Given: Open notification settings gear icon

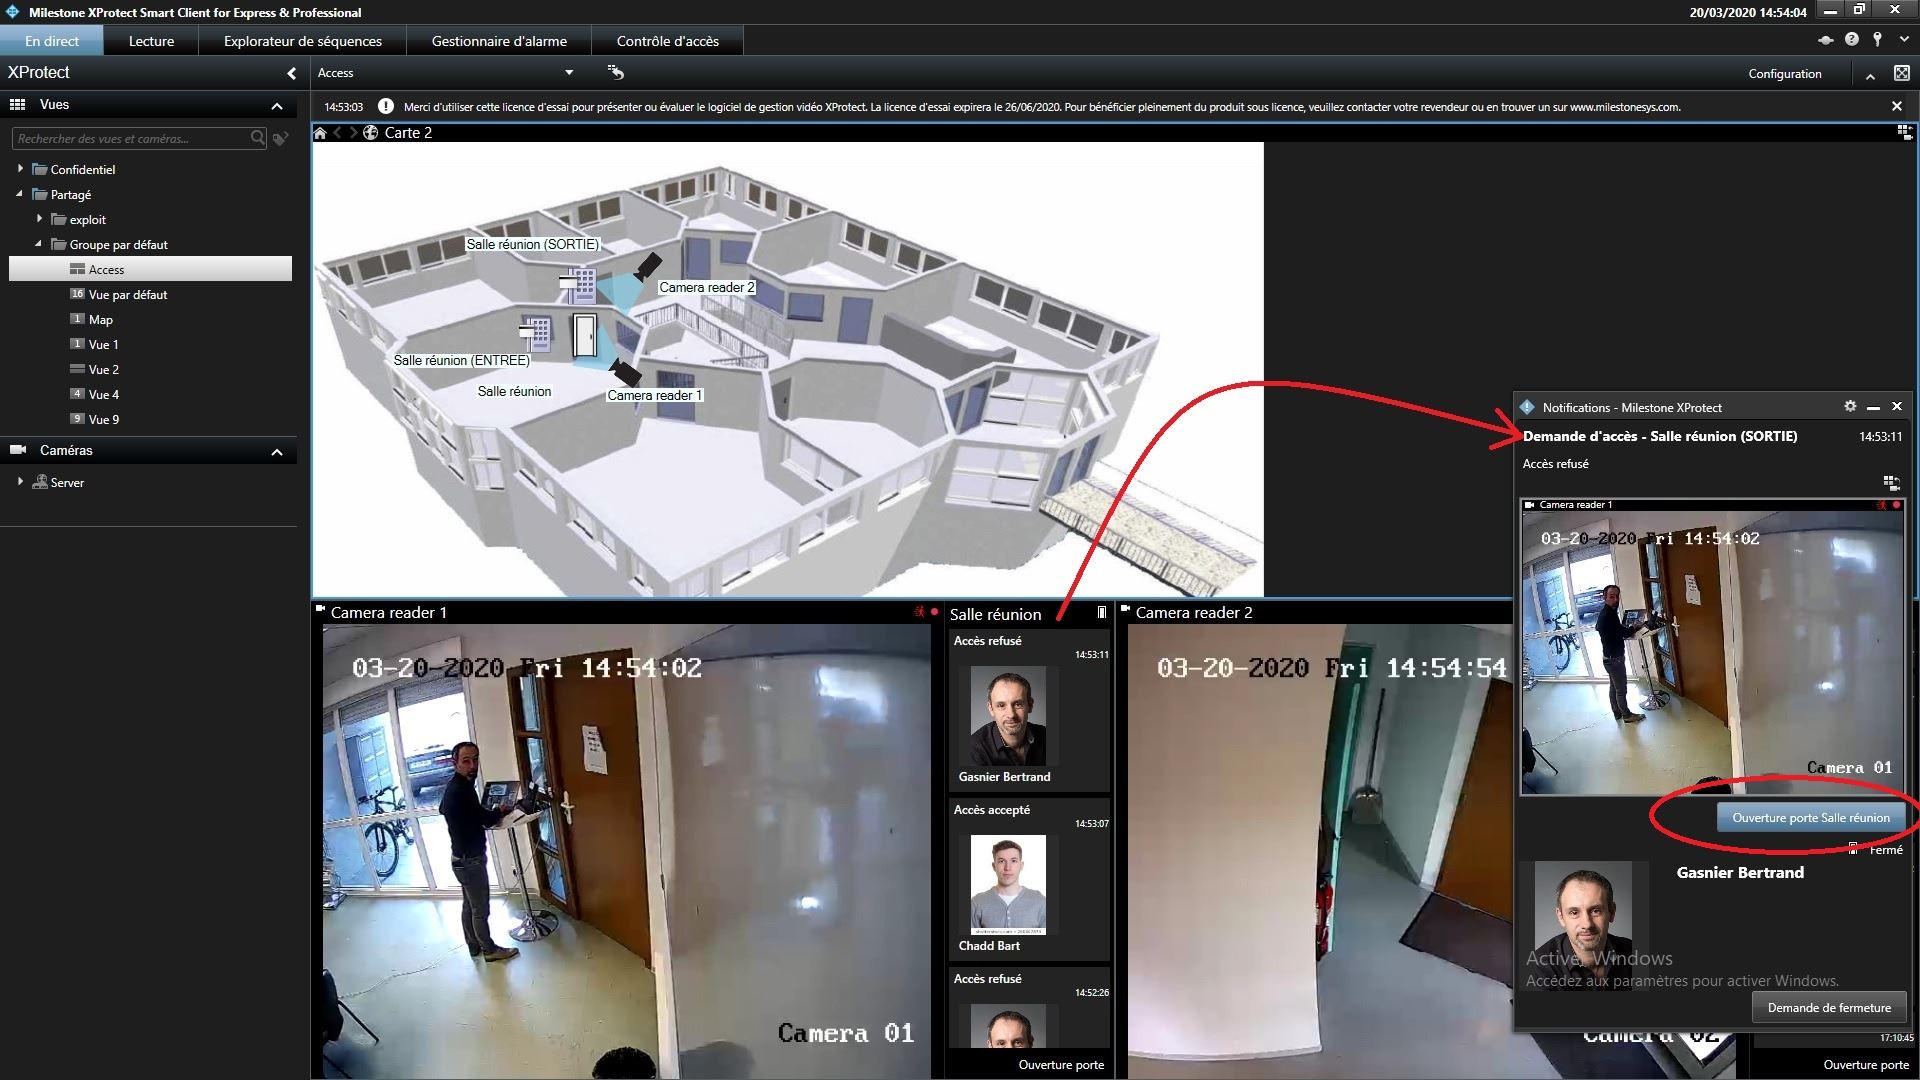Looking at the screenshot, I should pos(1850,406).
